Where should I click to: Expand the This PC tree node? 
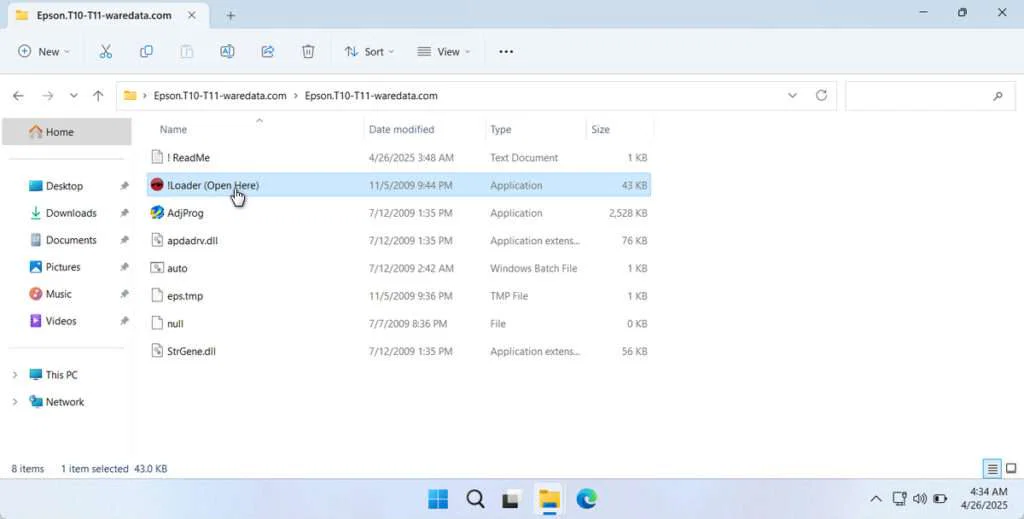(15, 375)
